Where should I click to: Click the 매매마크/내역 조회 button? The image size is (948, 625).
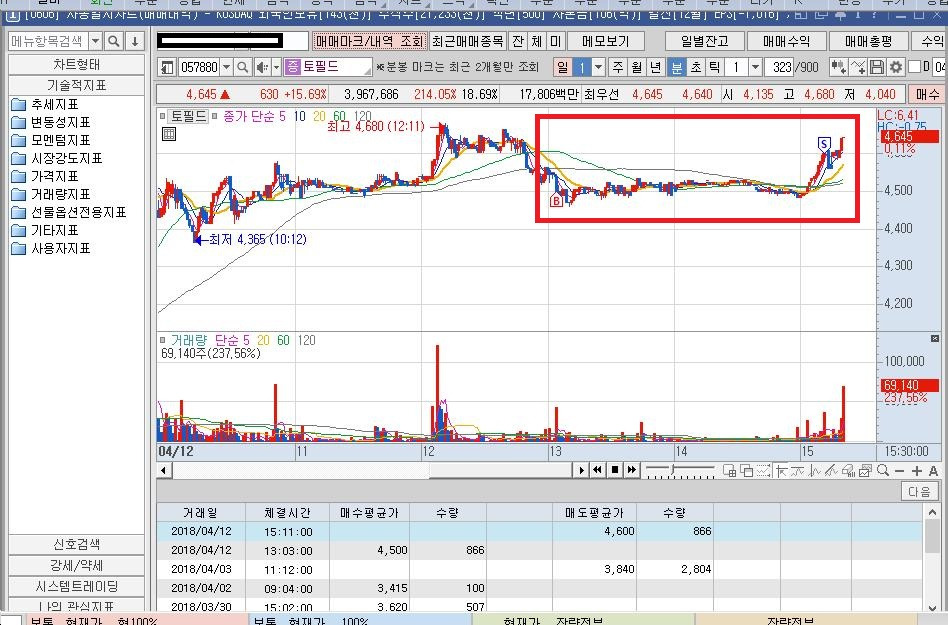tap(369, 41)
